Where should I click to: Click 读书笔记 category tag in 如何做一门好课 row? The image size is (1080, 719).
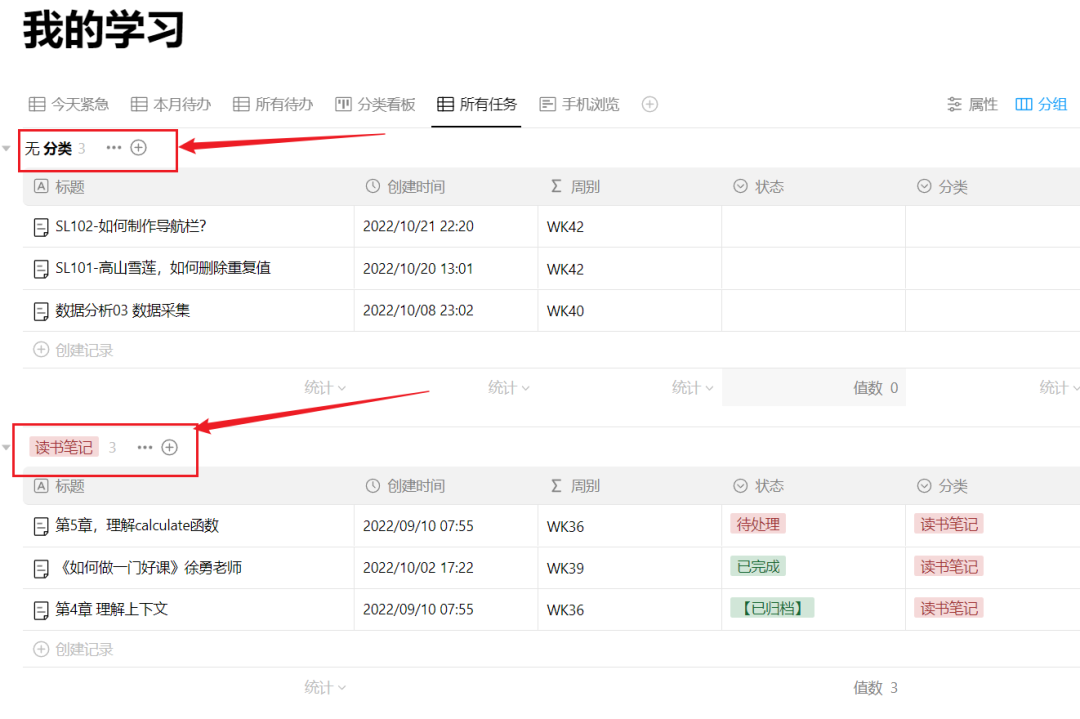click(948, 566)
